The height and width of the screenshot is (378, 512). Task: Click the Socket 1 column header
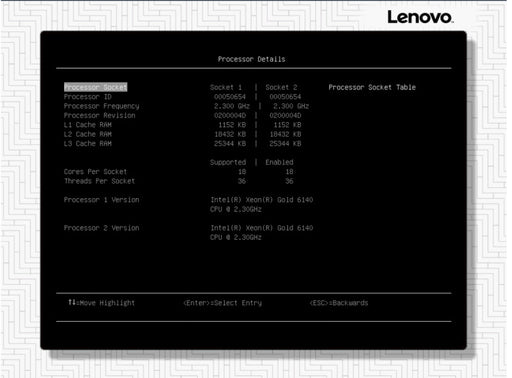click(x=226, y=87)
